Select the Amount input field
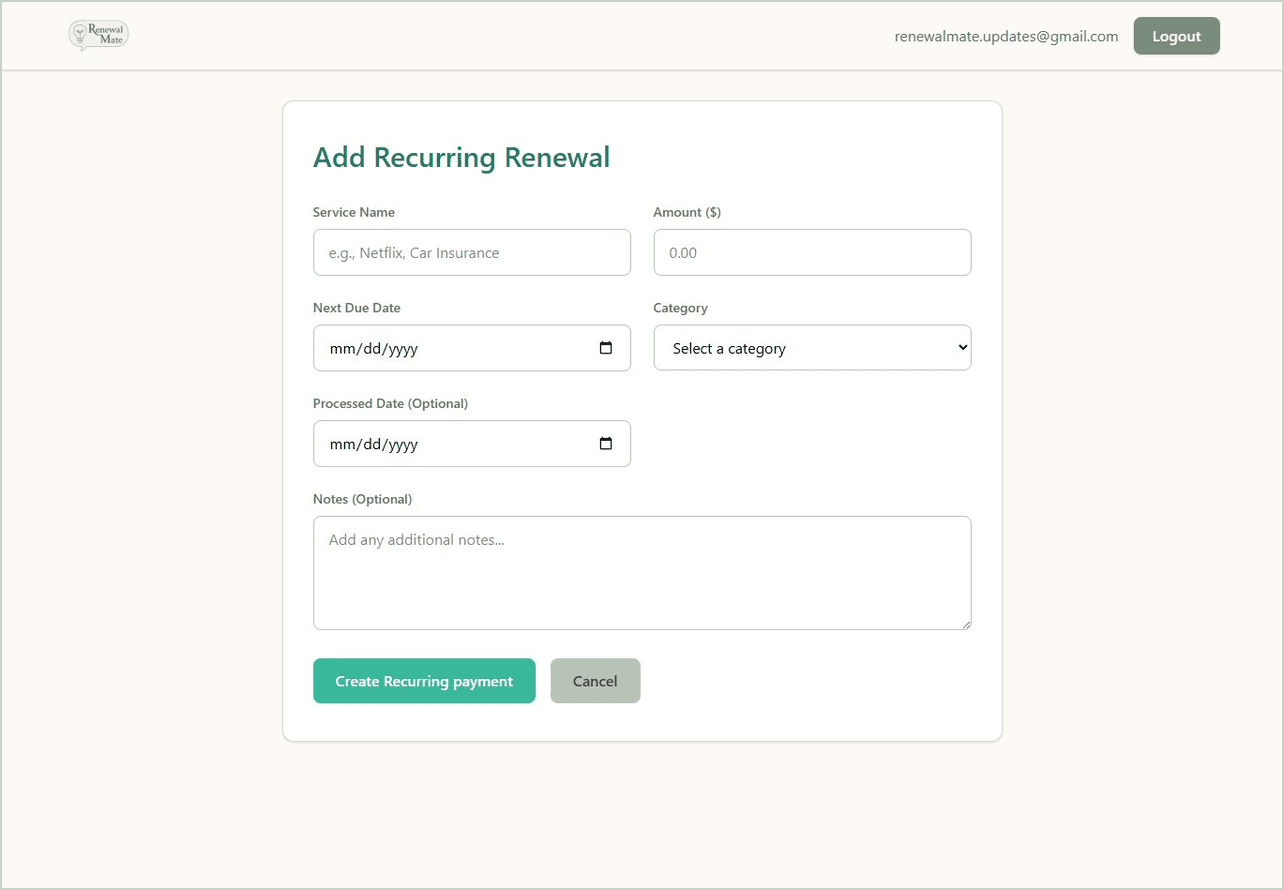The image size is (1284, 890). point(812,252)
